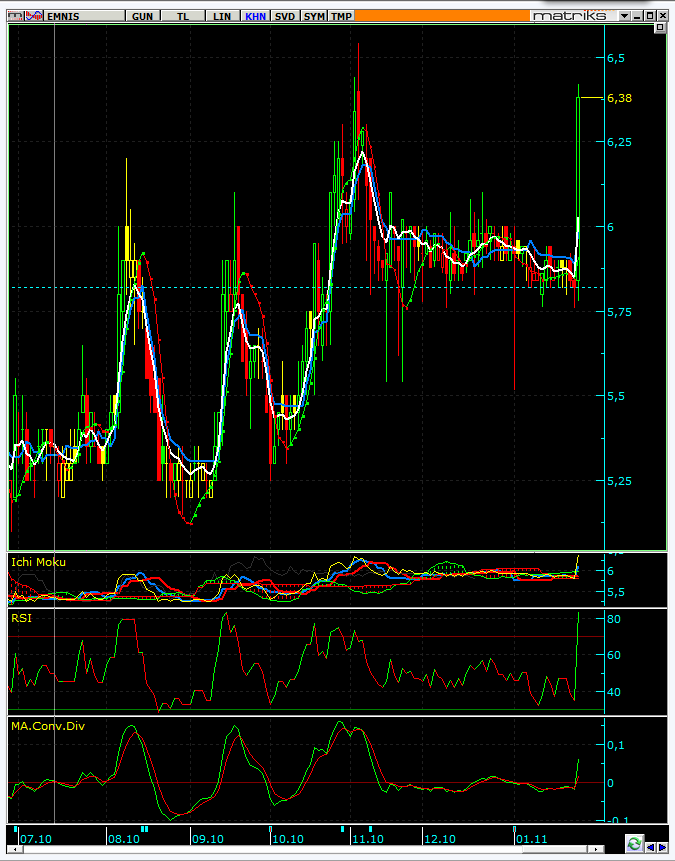Viewport: 675px width, 861px height.
Task: Open the chart graph icon beside EMNIS
Action: click(34, 16)
